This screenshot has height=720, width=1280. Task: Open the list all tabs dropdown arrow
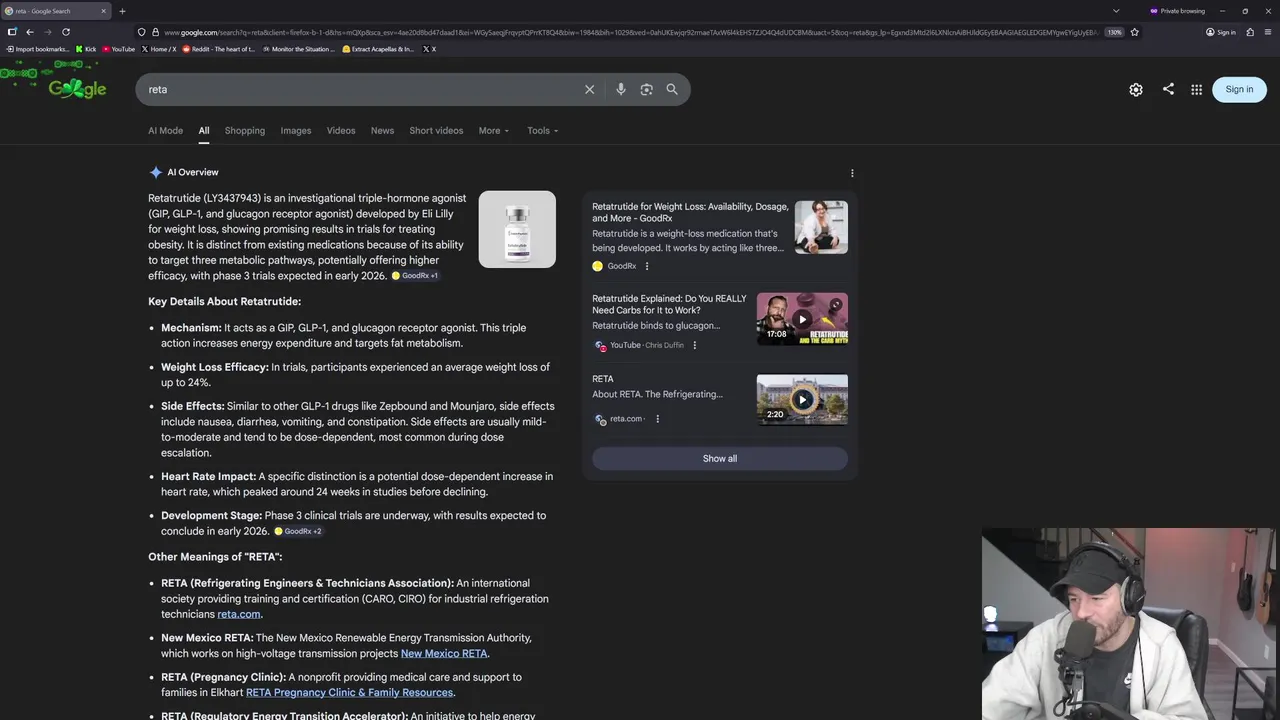pos(1116,11)
